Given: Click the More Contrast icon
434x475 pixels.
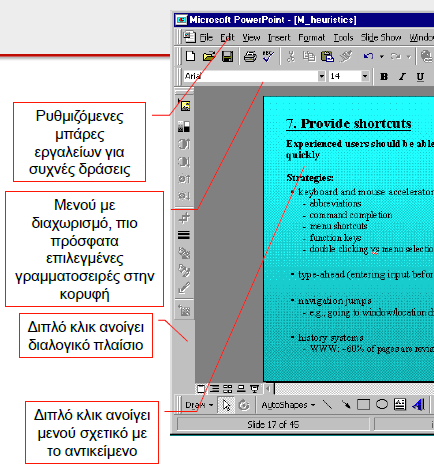Looking at the screenshot, I should tap(184, 144).
